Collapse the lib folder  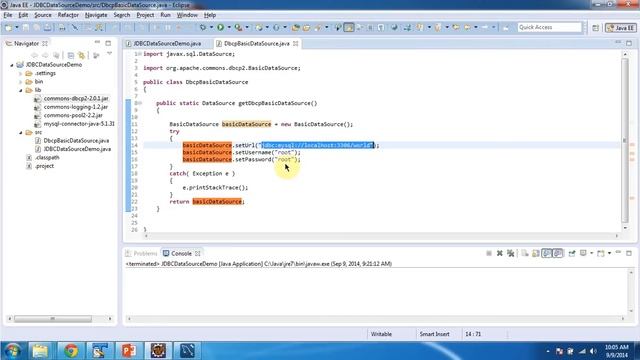[20, 90]
